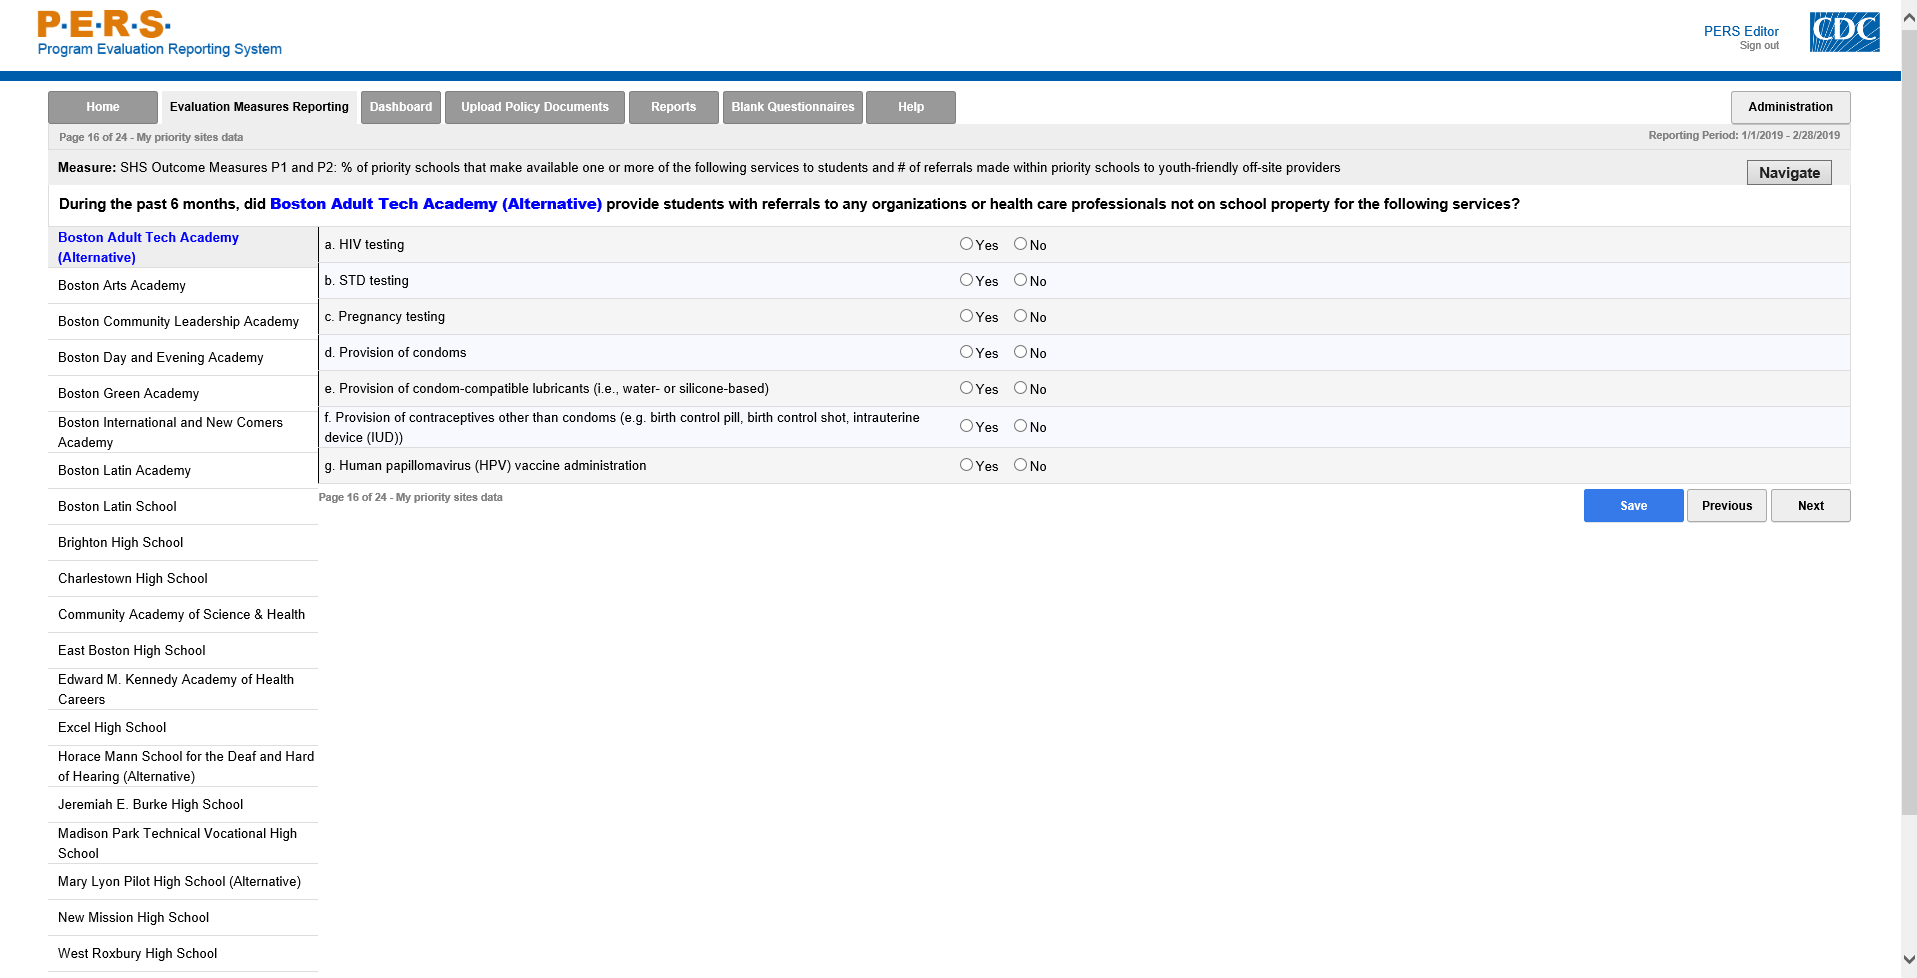The image size is (1917, 978).
Task: Select Yes for condom-compatible lubricants
Action: (966, 388)
